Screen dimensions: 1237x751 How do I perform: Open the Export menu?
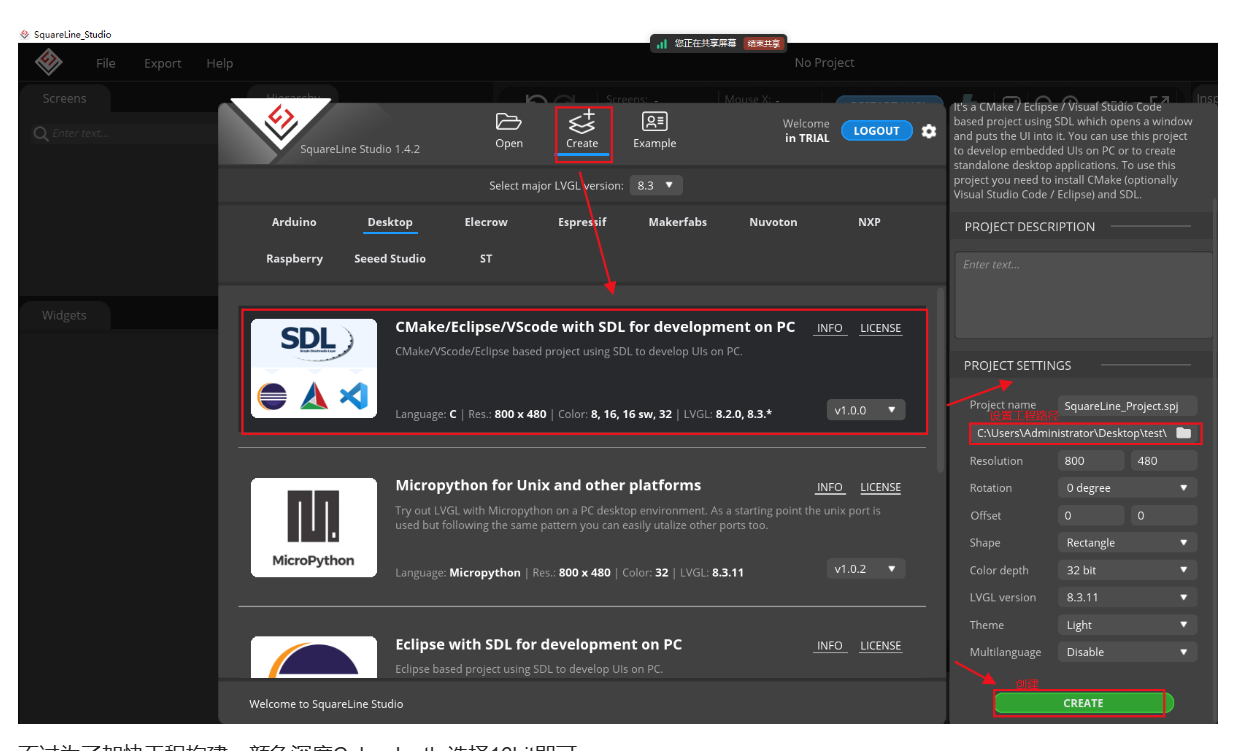tap(163, 63)
